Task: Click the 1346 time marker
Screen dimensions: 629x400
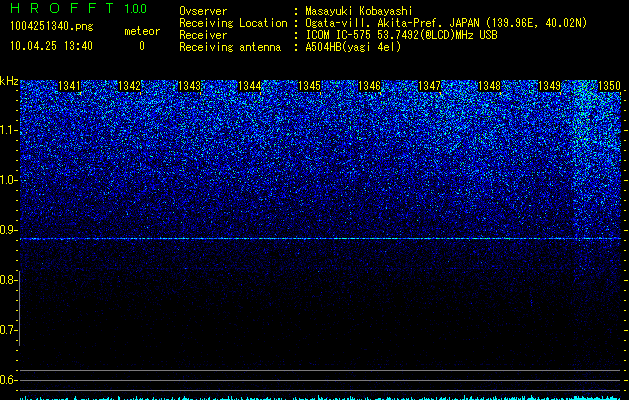Action: tap(369, 86)
